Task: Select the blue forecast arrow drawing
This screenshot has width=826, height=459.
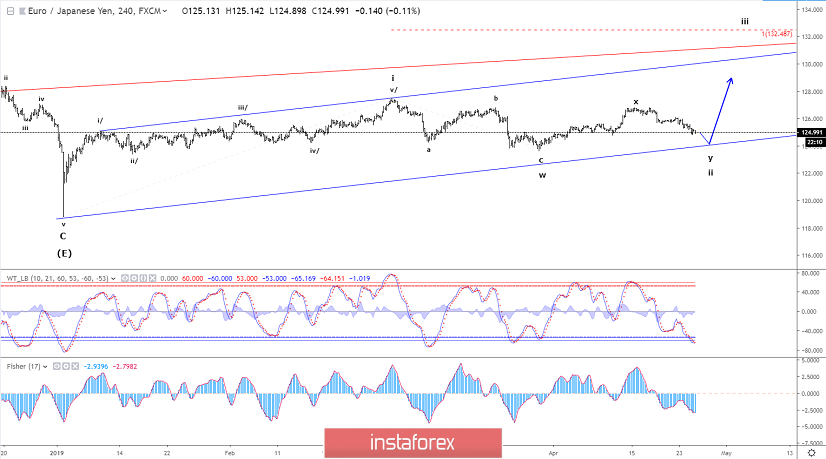Action: click(x=721, y=111)
